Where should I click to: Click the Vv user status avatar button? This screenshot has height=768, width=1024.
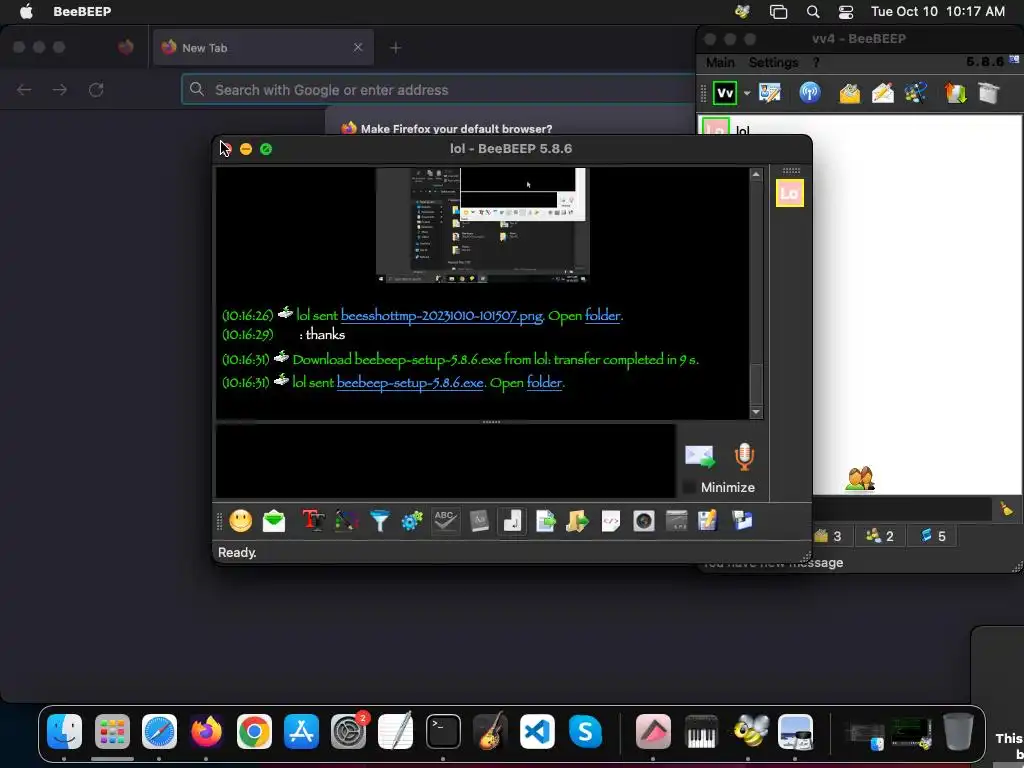tap(725, 93)
